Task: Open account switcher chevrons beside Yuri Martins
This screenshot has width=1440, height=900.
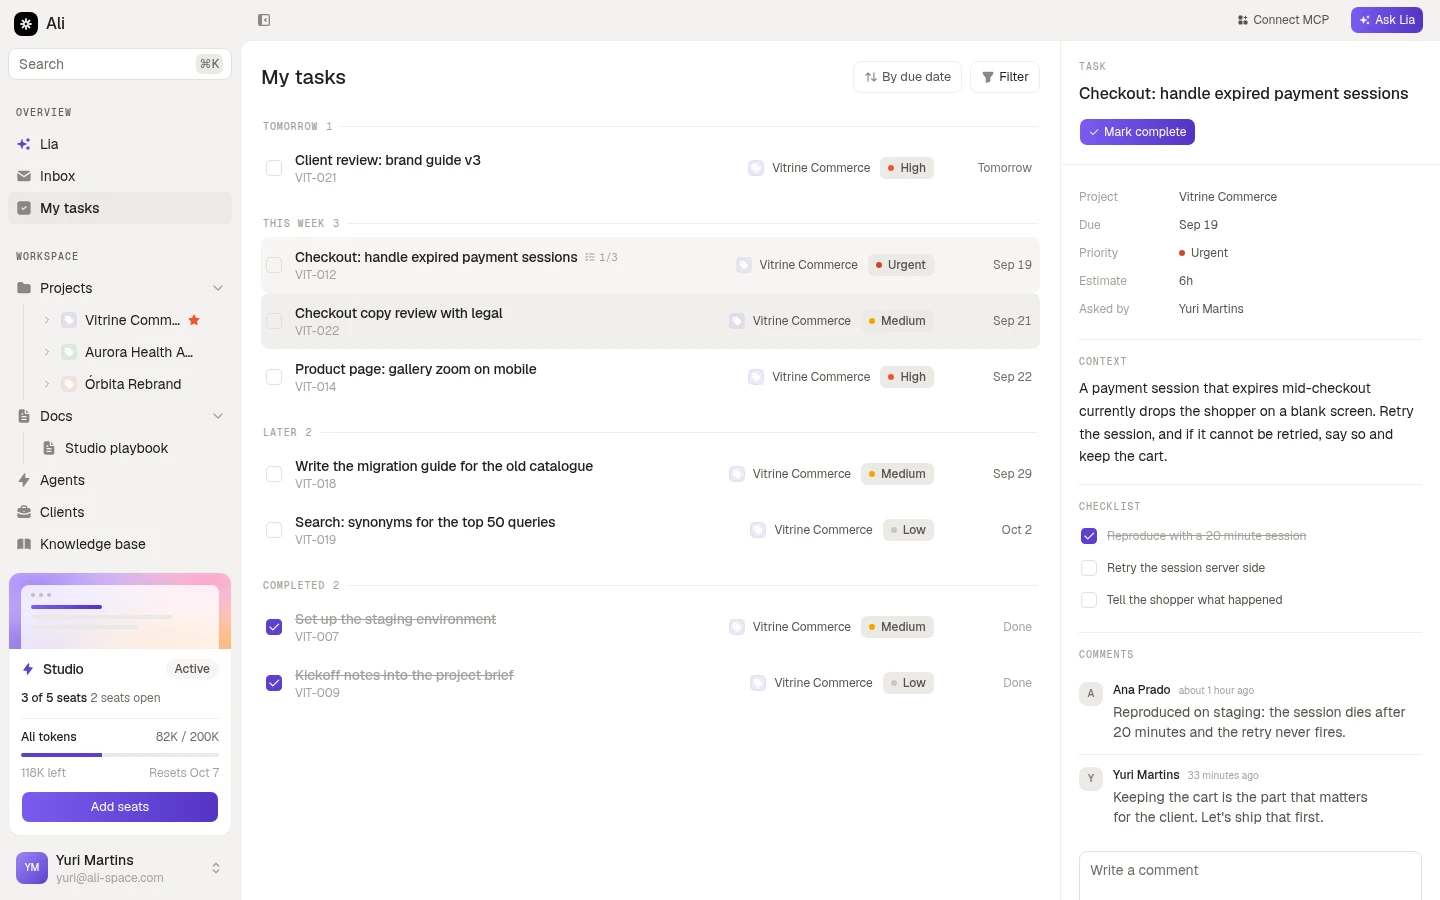Action: click(216, 868)
